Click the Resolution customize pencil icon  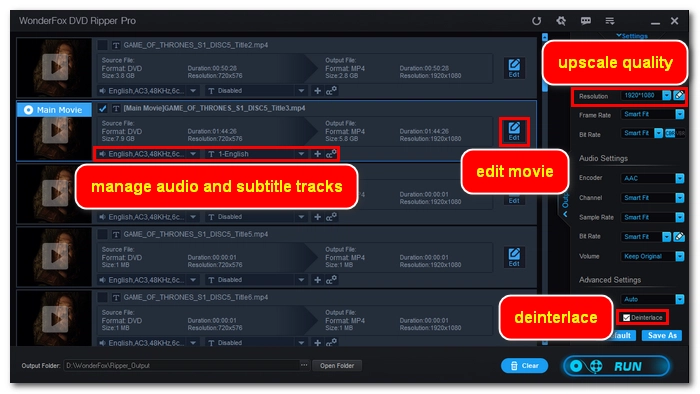tap(679, 95)
